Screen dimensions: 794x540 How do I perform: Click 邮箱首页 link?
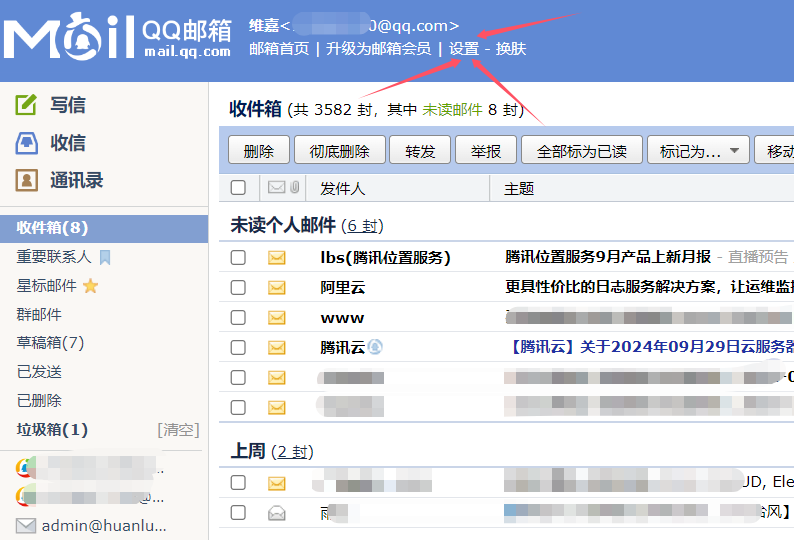[x=279, y=49]
